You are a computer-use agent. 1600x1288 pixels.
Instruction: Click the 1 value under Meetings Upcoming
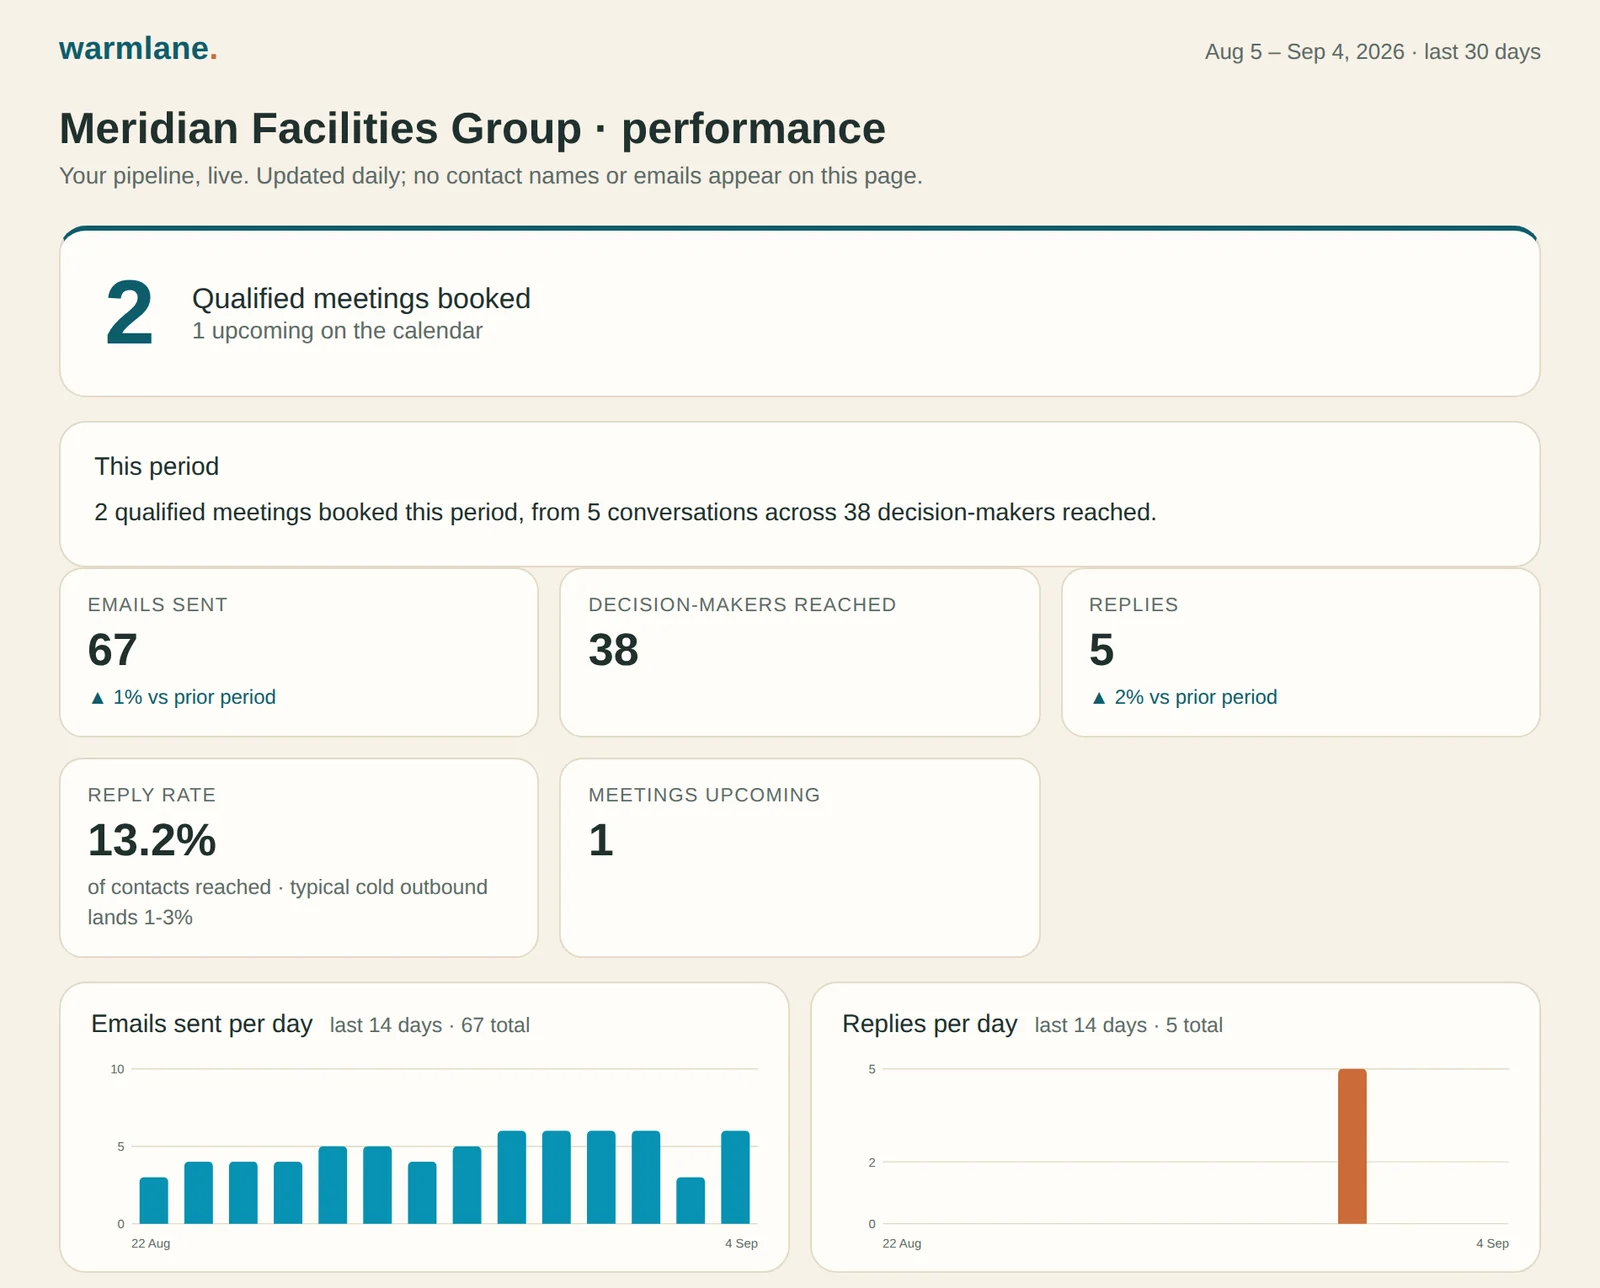click(601, 840)
